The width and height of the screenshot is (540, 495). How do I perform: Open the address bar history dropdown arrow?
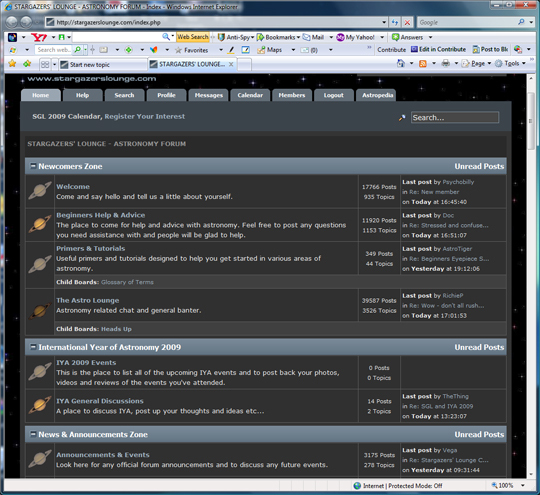pos(384,22)
